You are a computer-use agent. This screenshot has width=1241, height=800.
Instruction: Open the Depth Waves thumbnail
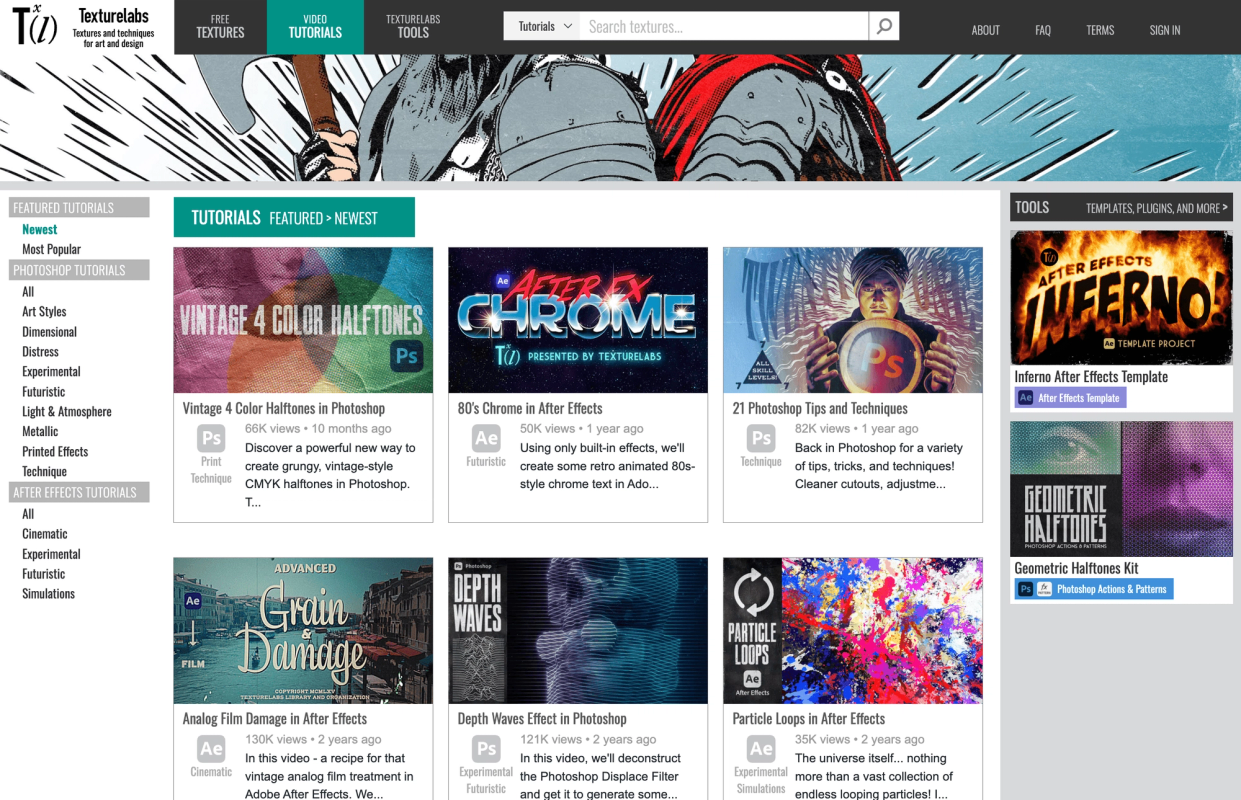tap(578, 630)
